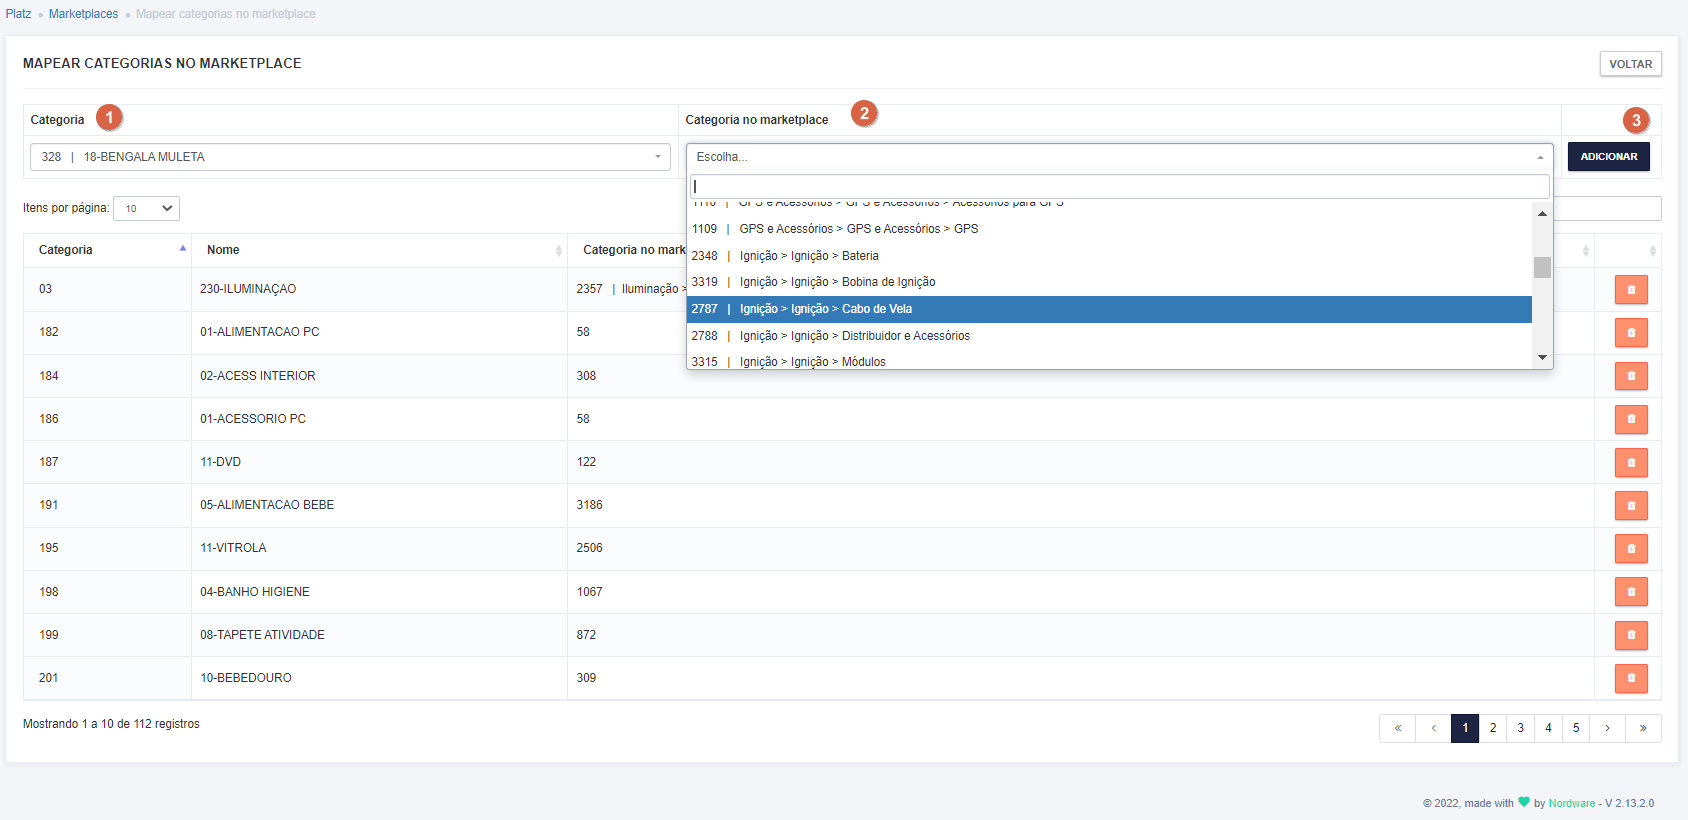
Task: Collapse the Escolha... marketplace category dropdown
Action: tap(1119, 157)
